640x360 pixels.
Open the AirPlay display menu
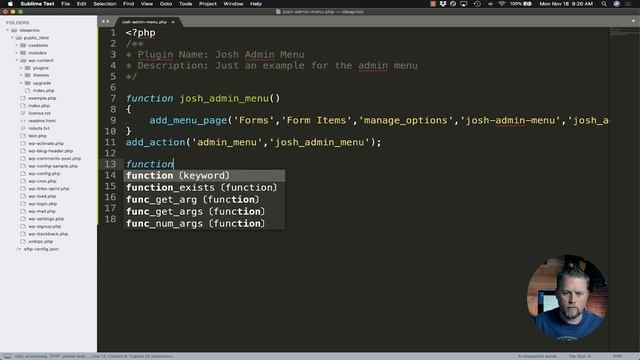pos(464,4)
